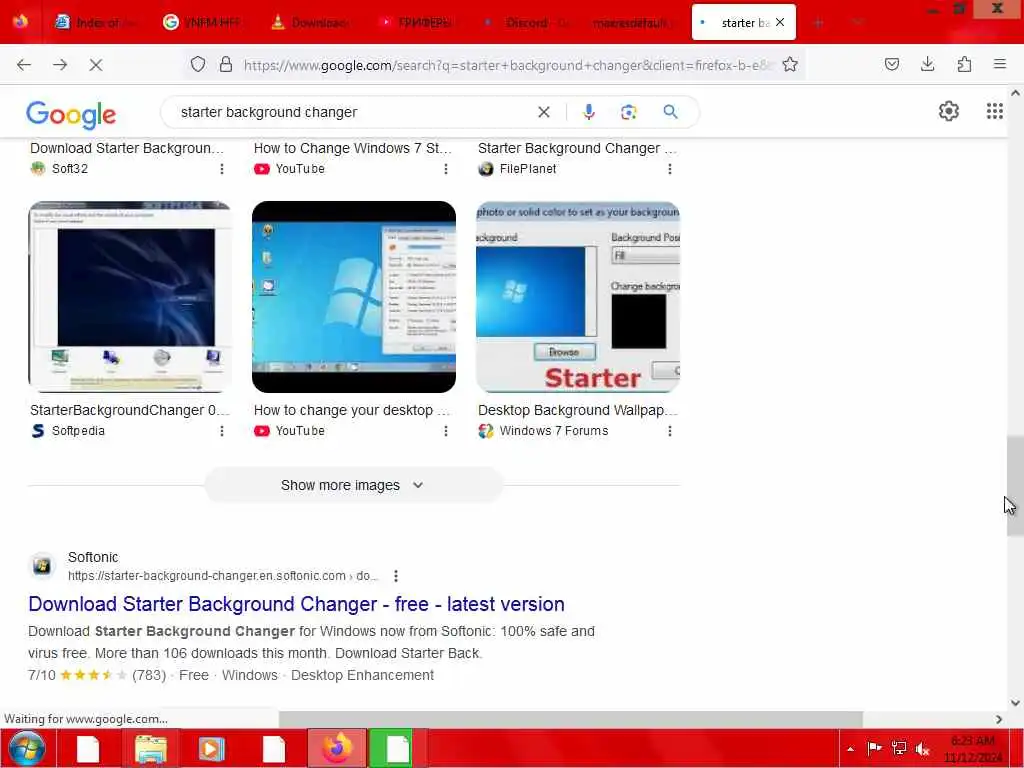
Task: Clear the Google search box text
Action: (x=543, y=112)
